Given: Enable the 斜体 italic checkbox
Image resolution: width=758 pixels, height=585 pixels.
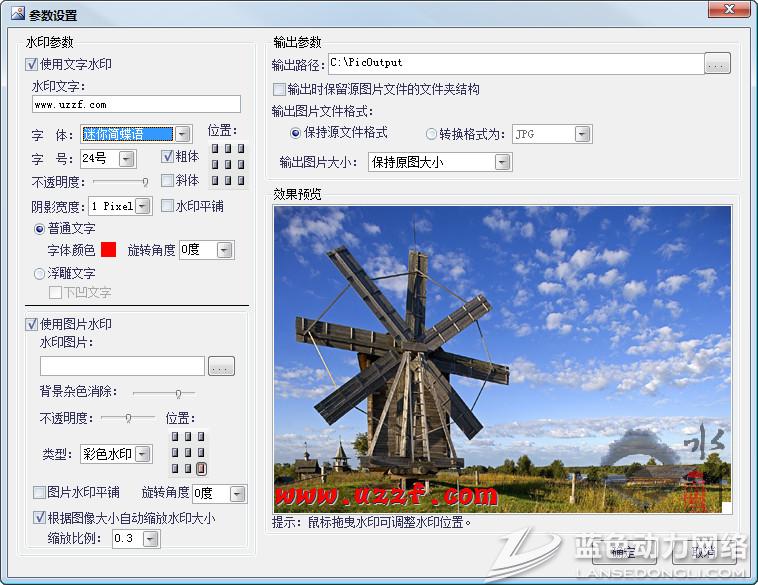Looking at the screenshot, I should [168, 181].
